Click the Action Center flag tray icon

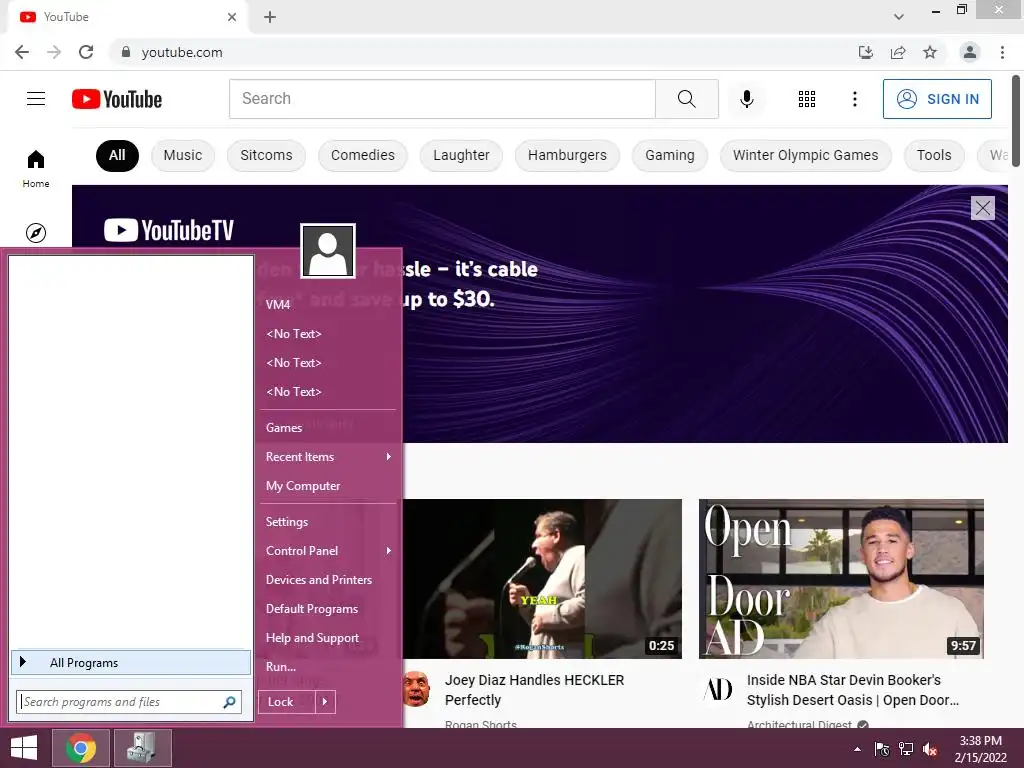(882, 749)
